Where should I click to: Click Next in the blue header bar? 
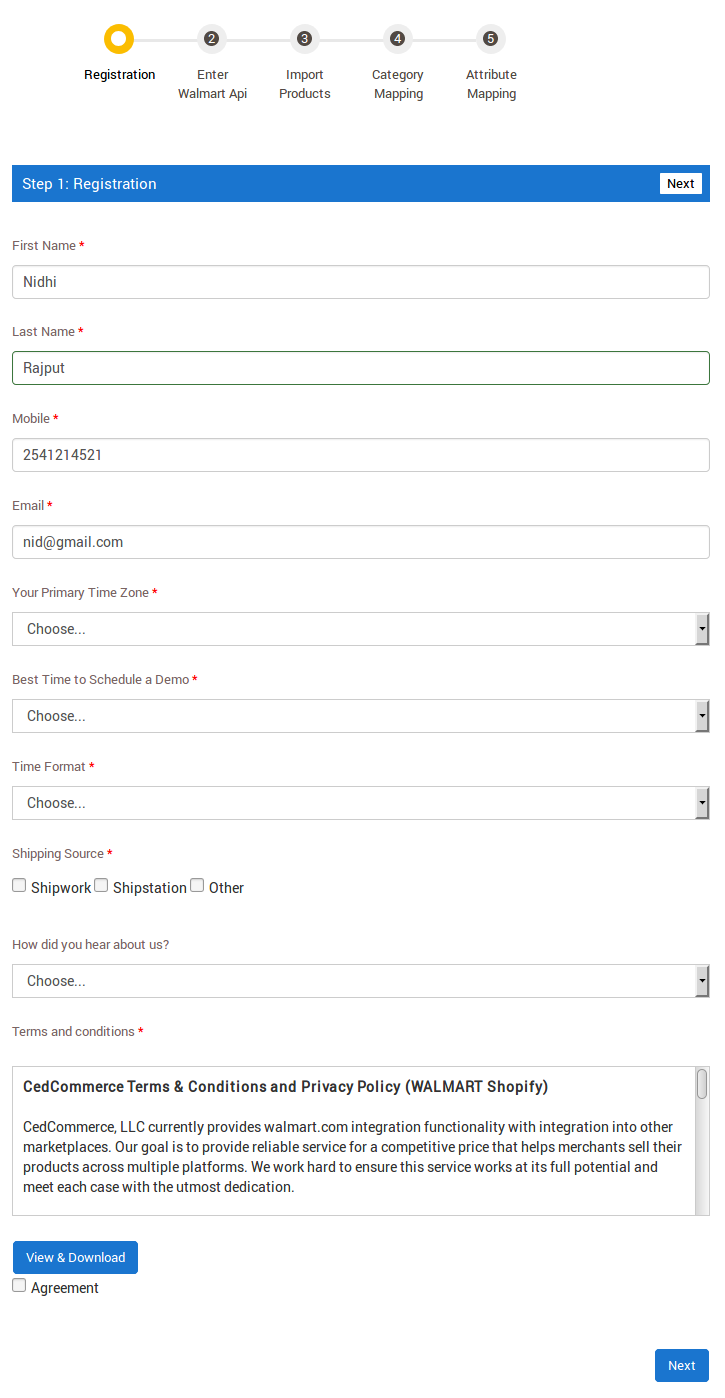[x=681, y=183]
